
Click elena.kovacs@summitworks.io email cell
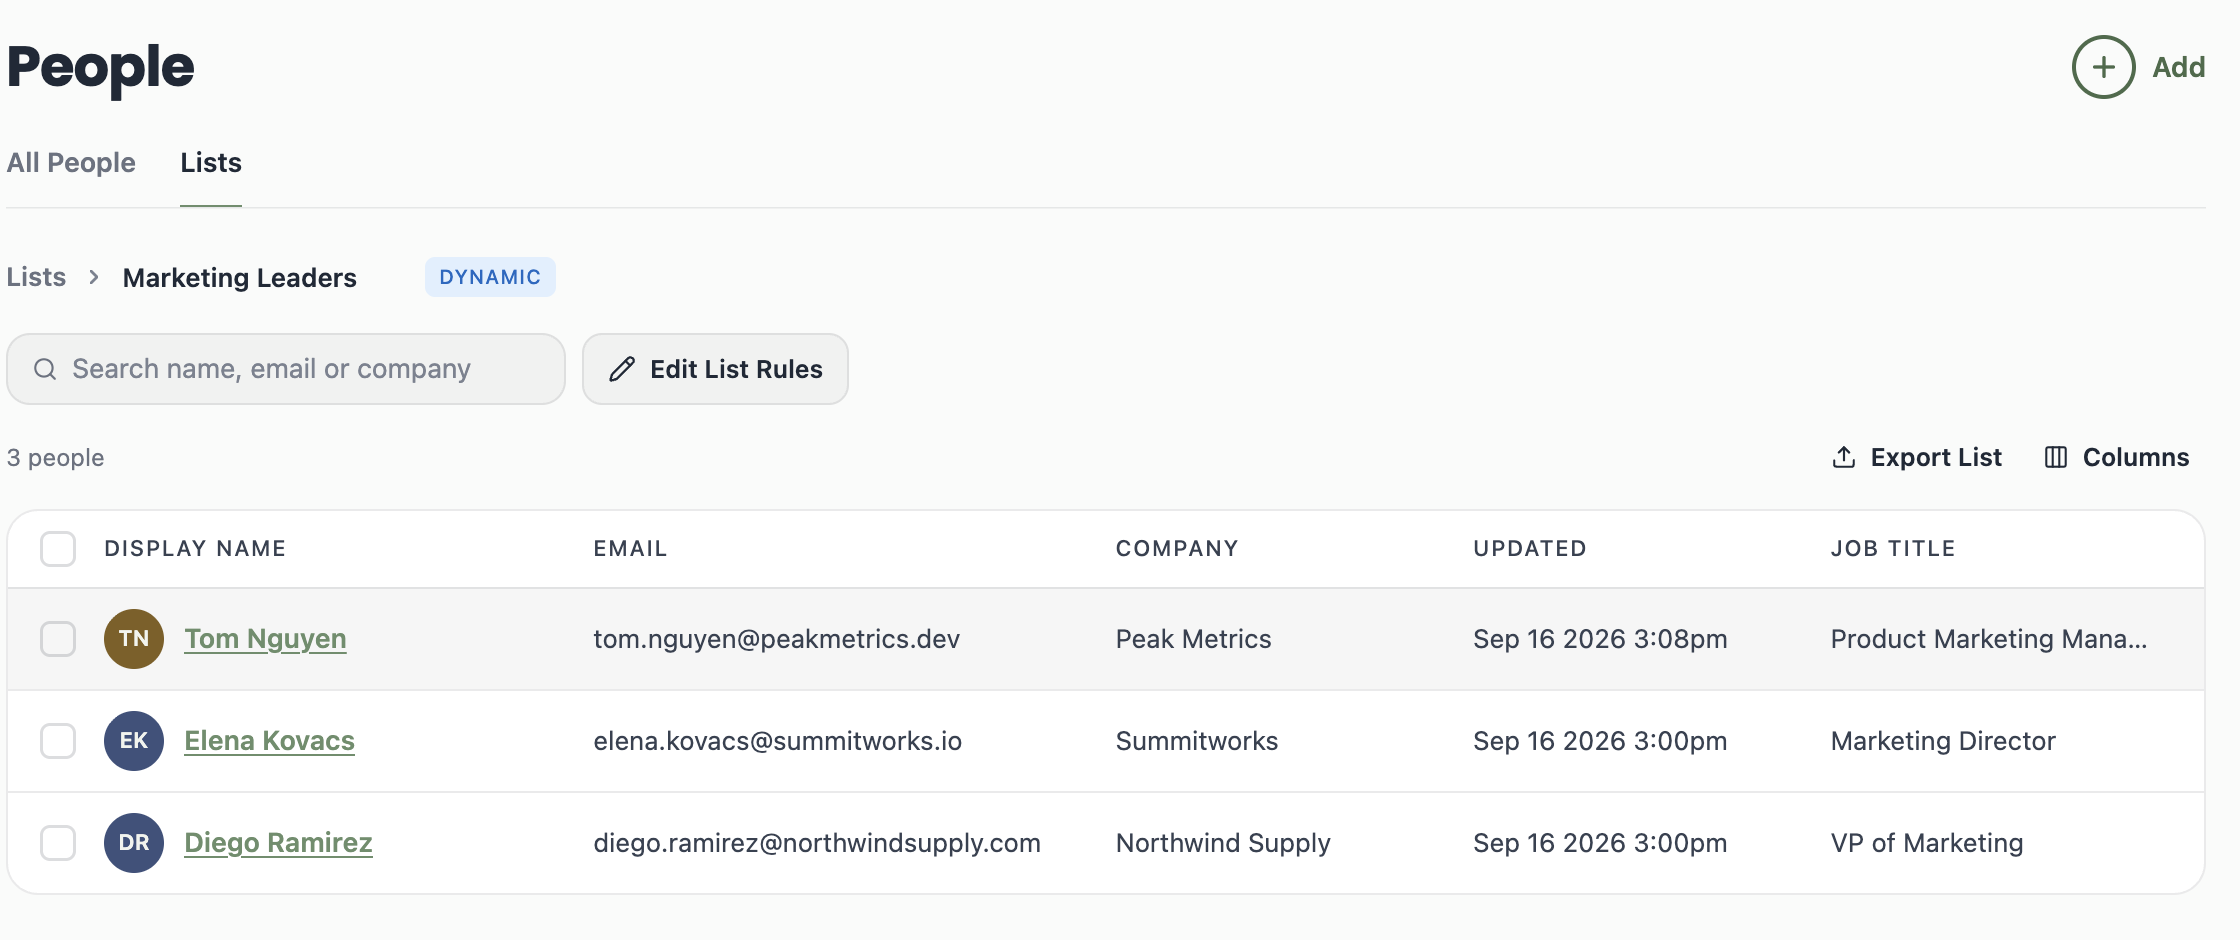(777, 741)
